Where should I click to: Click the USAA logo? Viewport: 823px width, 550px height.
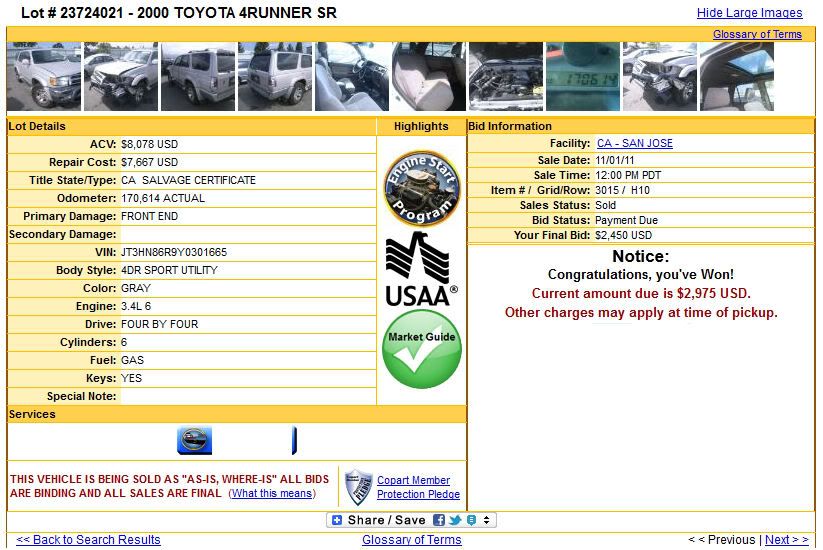tap(421, 269)
